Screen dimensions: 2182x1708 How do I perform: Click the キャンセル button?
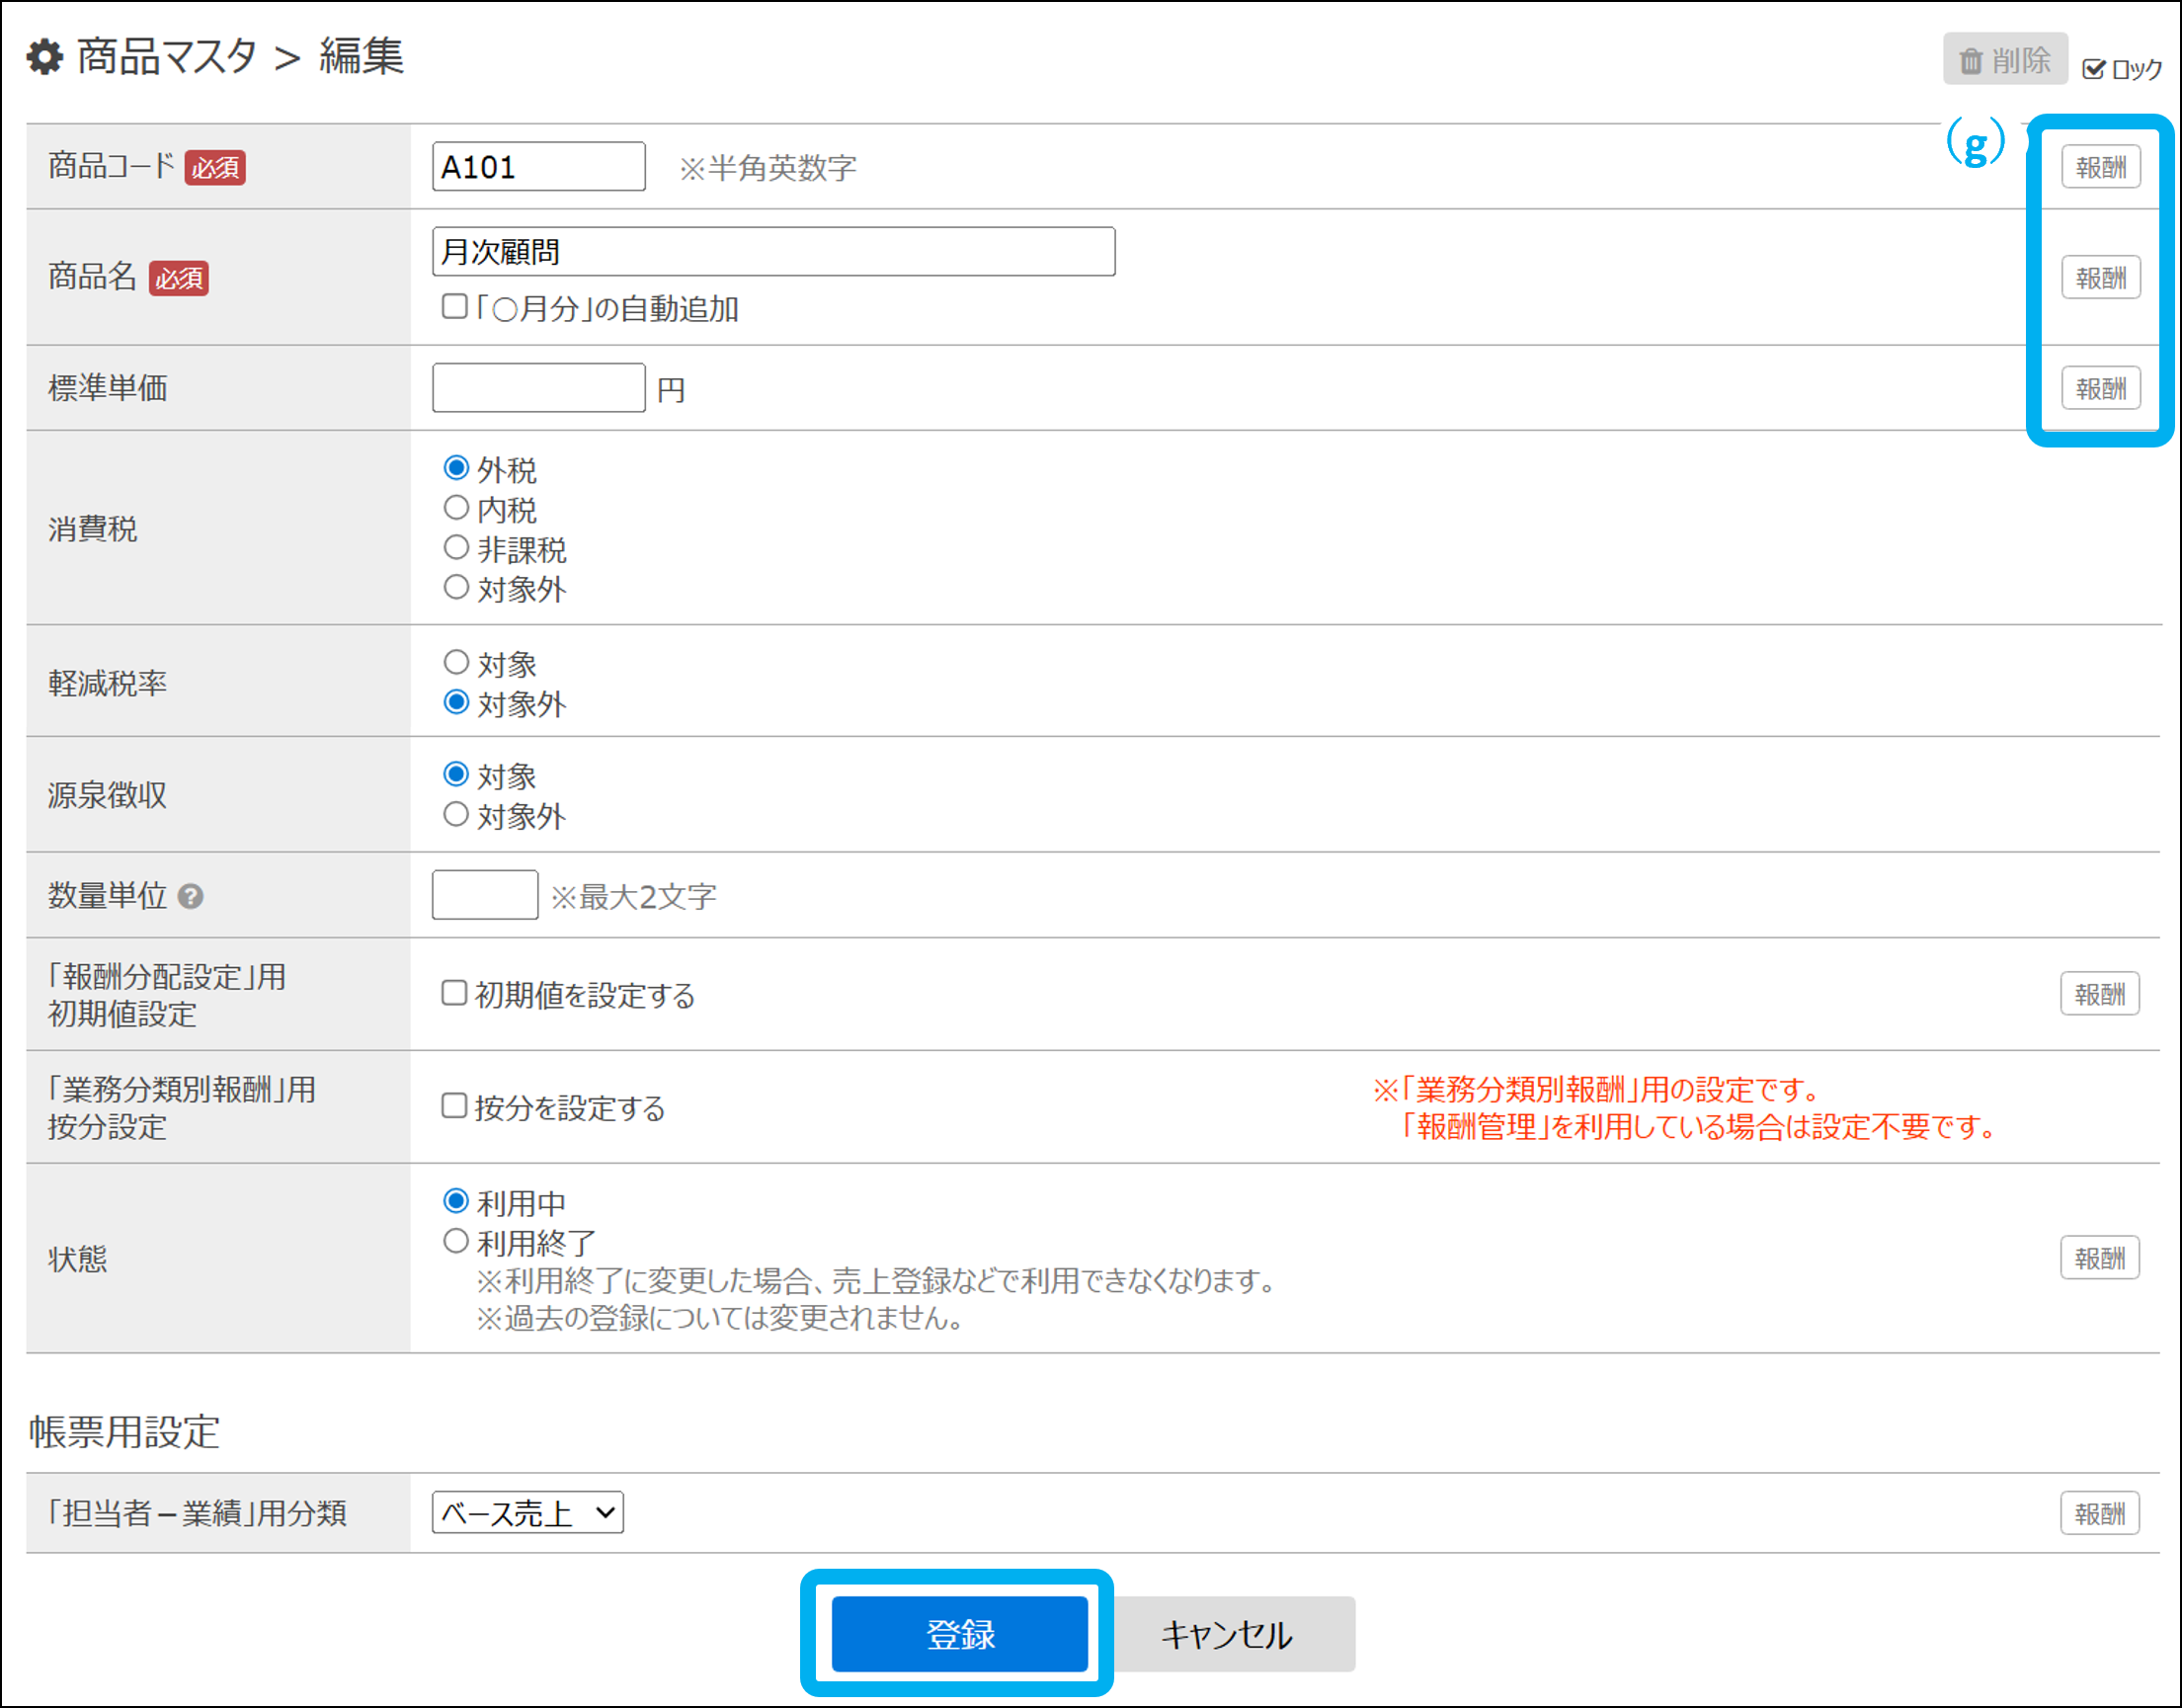tap(1226, 1634)
